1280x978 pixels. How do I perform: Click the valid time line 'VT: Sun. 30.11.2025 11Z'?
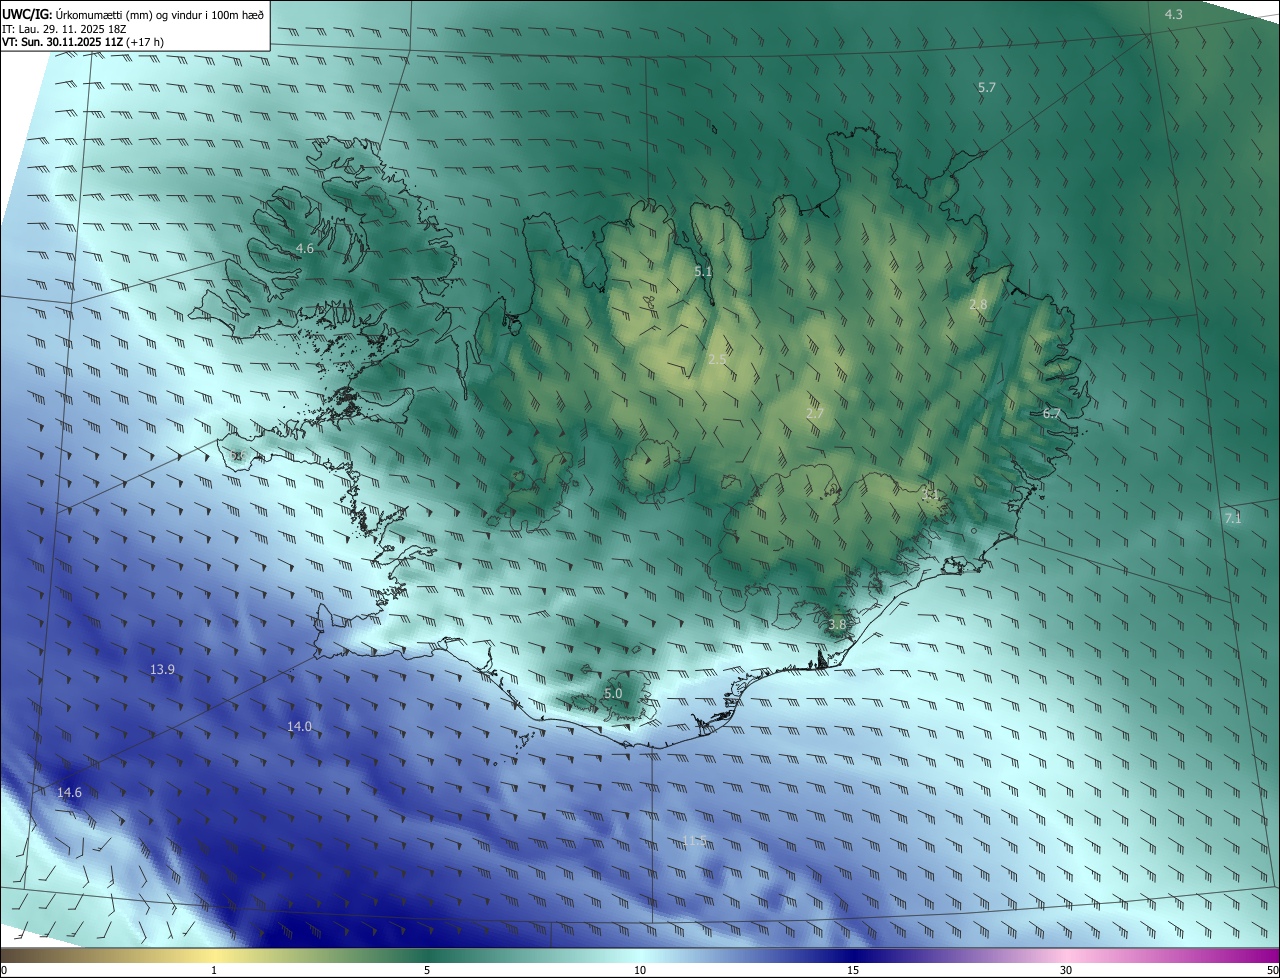point(63,43)
